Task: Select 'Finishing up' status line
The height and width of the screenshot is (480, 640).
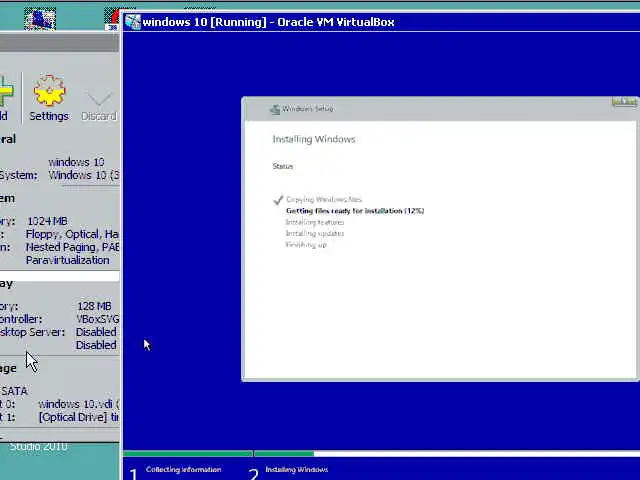Action: coord(306,245)
